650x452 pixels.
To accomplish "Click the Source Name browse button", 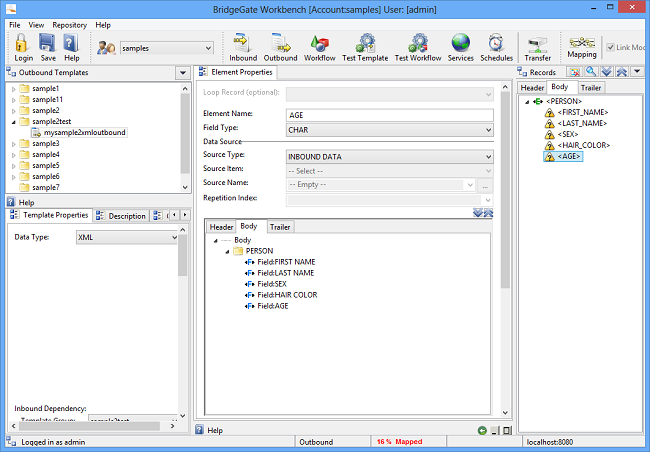I will tap(485, 186).
